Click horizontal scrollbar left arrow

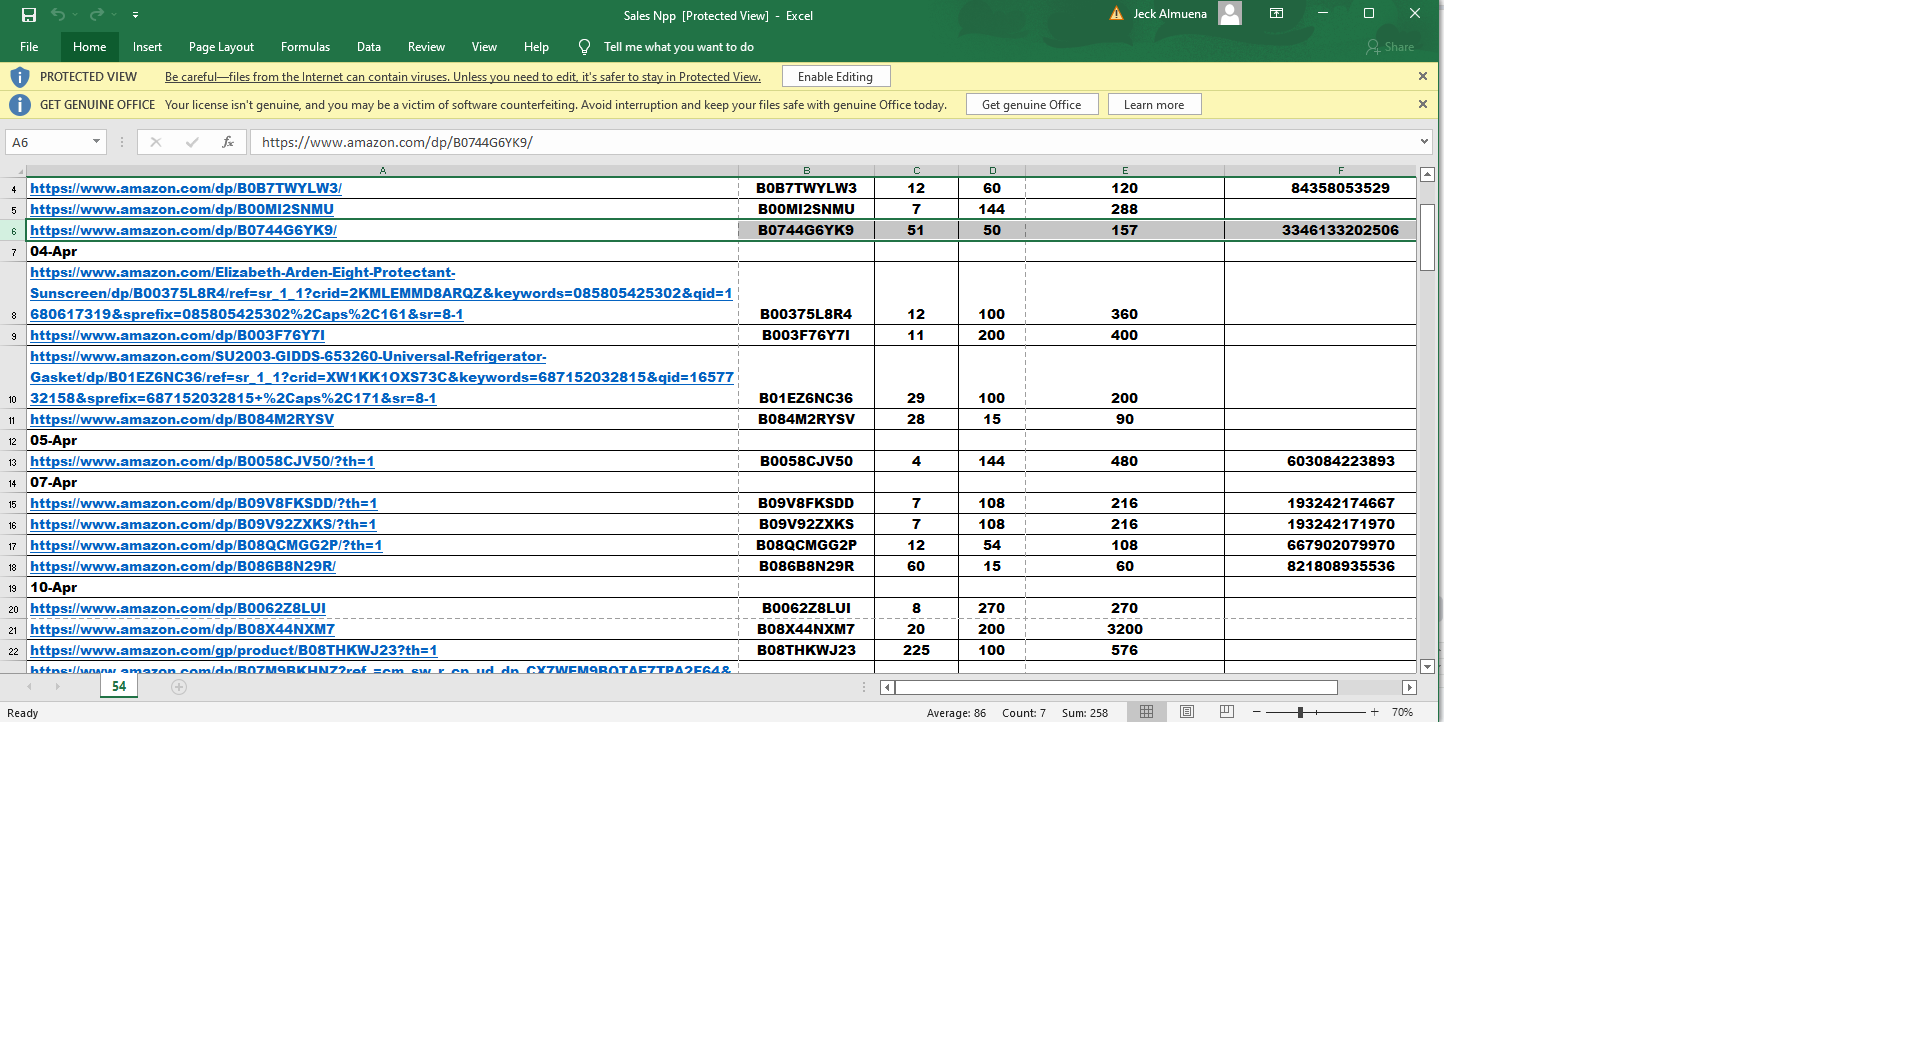[887, 687]
